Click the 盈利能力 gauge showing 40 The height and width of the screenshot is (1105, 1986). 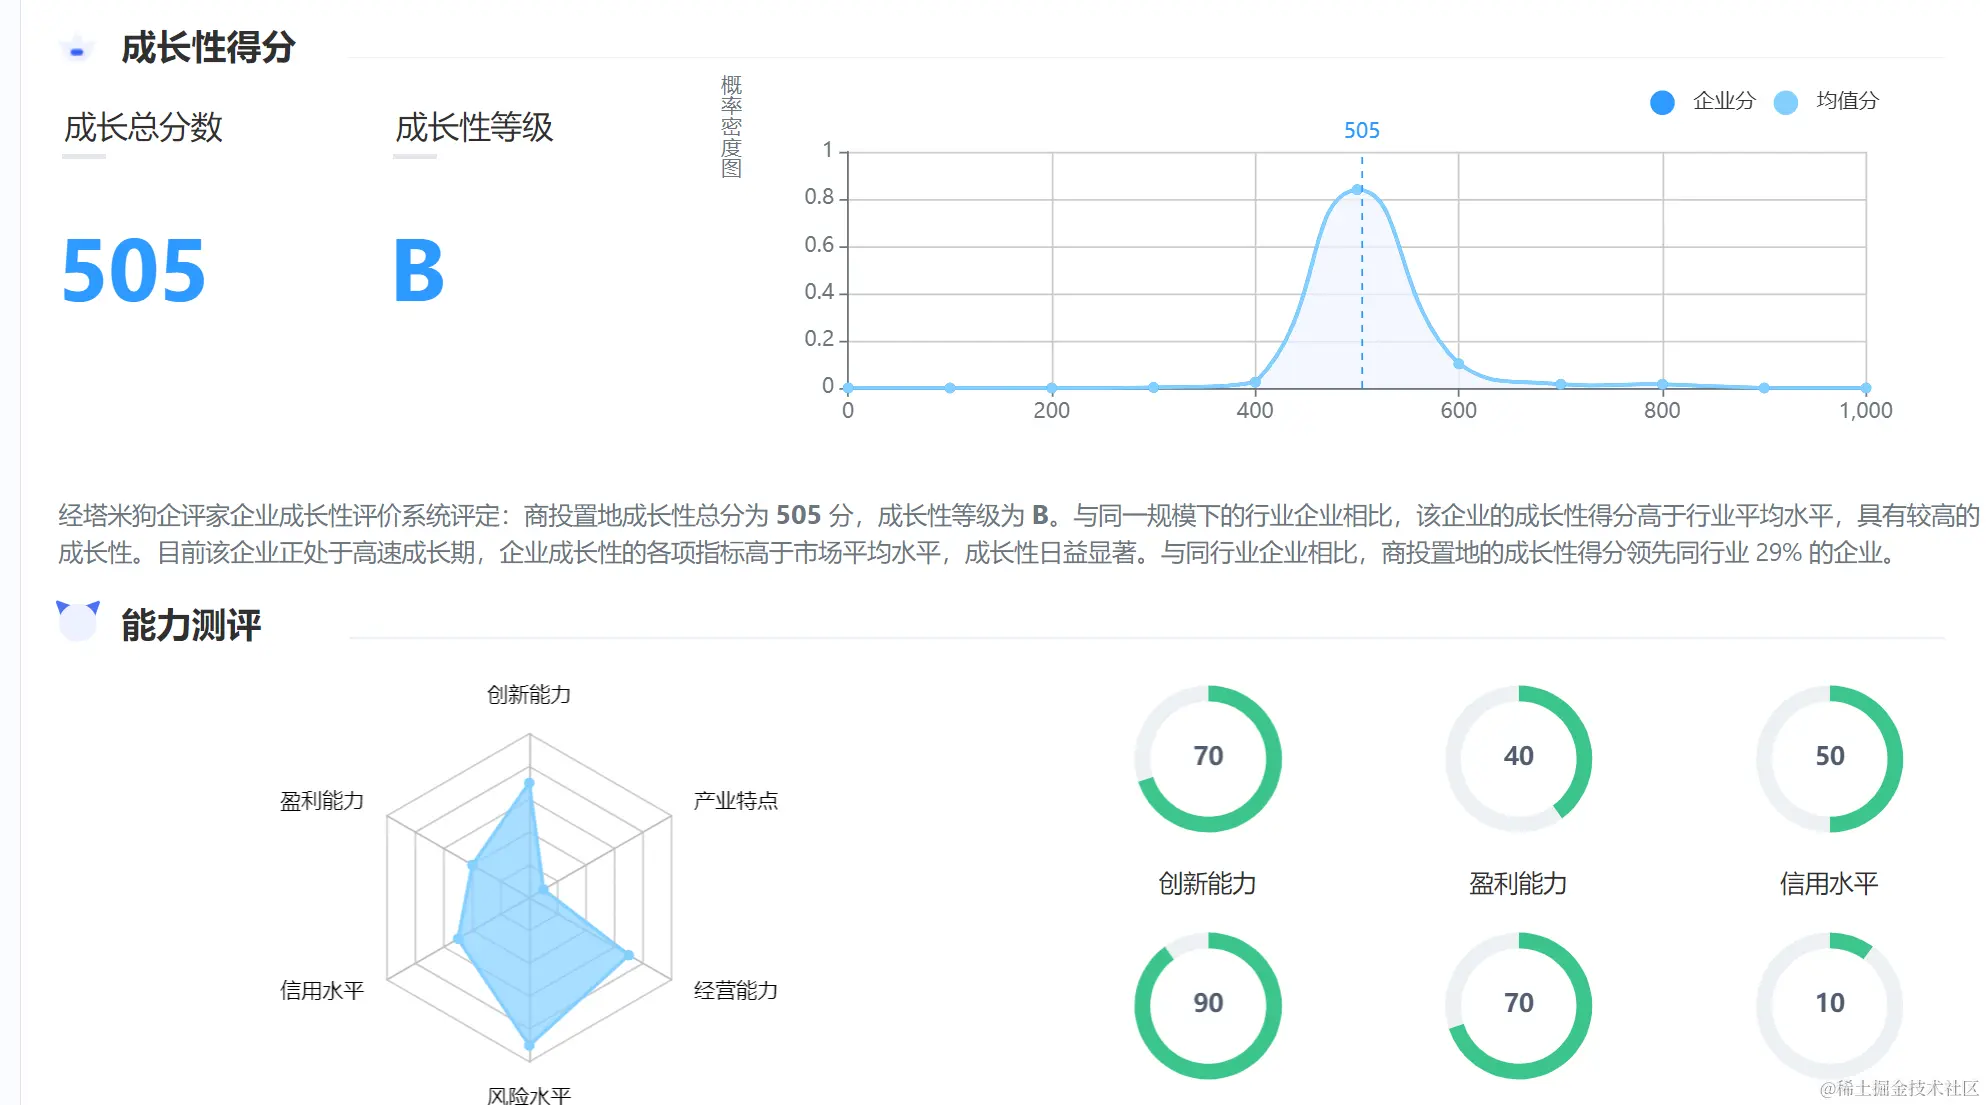pos(1518,757)
